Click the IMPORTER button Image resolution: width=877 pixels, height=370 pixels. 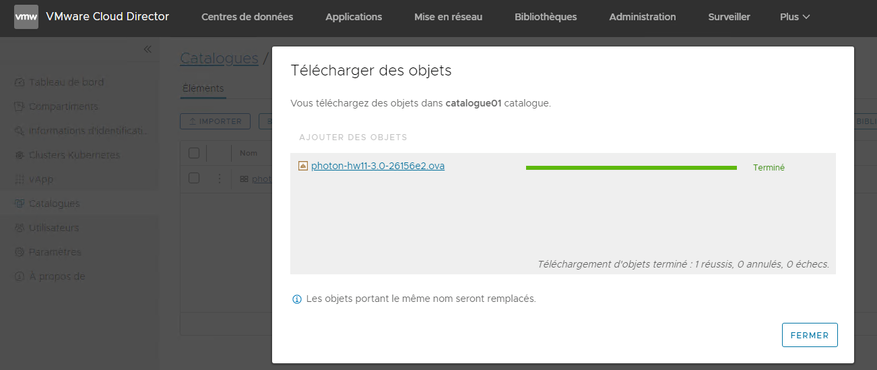(x=215, y=121)
